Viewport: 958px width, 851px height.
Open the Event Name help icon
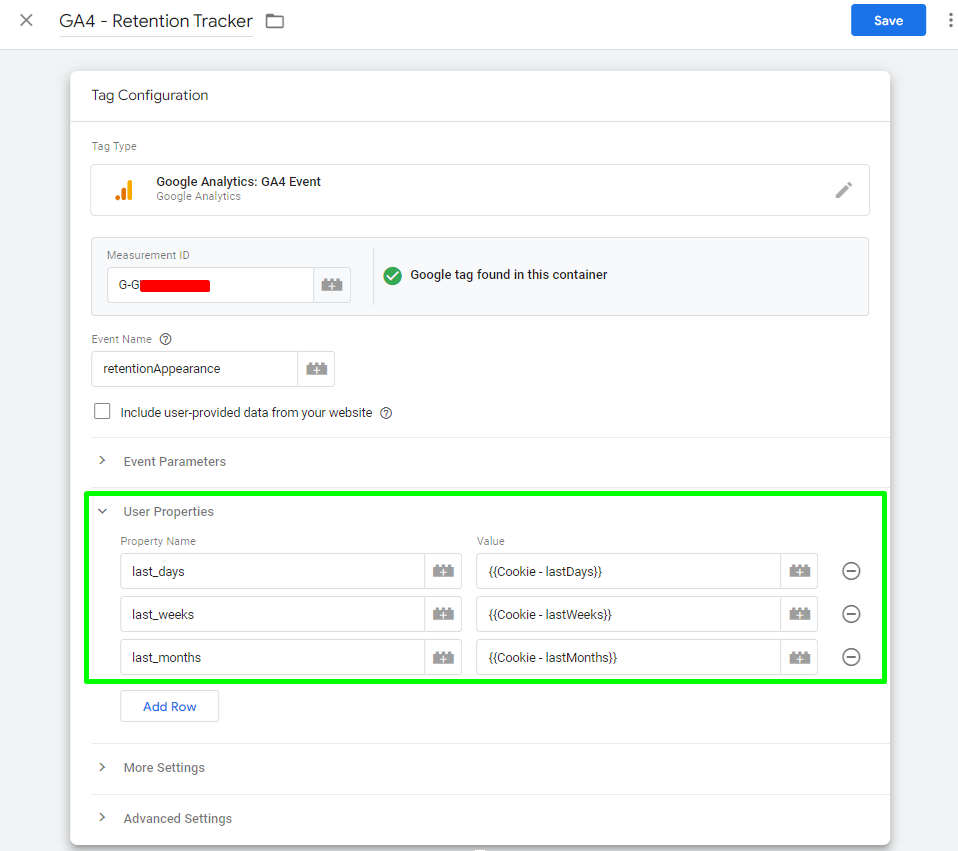pos(166,339)
